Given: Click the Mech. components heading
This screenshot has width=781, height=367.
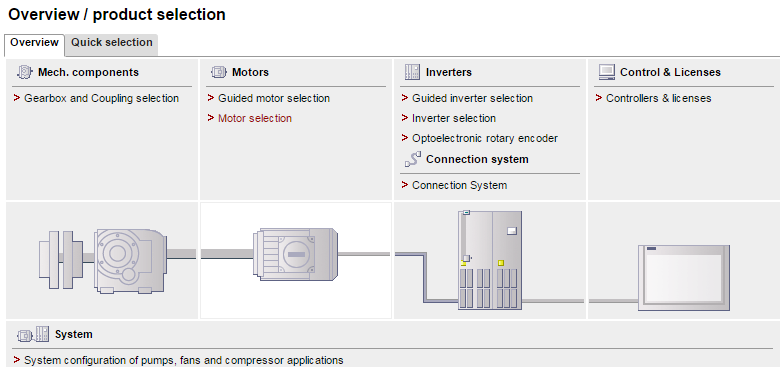Looking at the screenshot, I should coord(88,72).
